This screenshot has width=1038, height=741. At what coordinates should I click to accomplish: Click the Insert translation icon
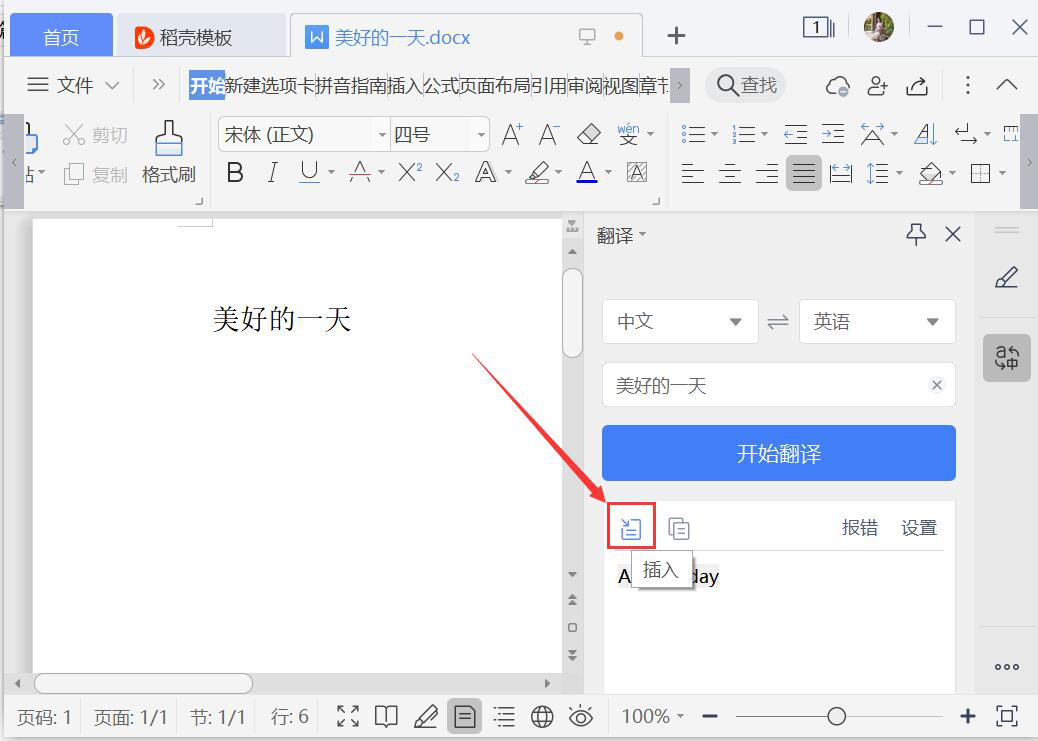coord(631,528)
